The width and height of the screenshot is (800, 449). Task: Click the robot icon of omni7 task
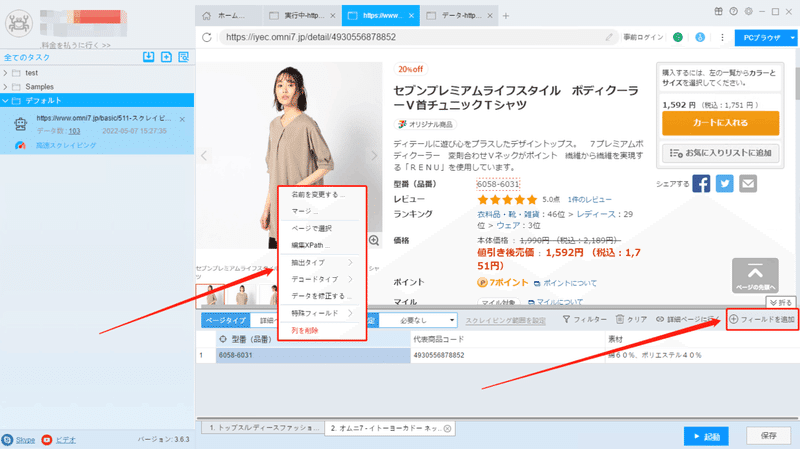pos(20,124)
